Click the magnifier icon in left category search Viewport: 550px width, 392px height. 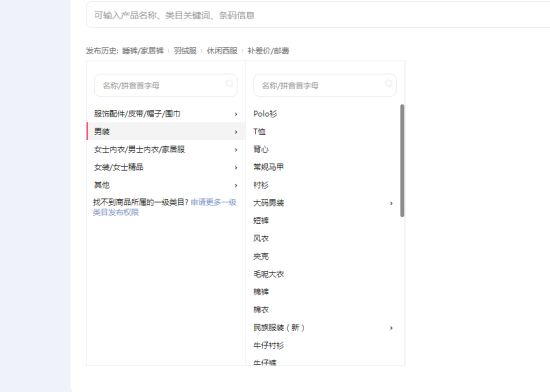pos(229,83)
